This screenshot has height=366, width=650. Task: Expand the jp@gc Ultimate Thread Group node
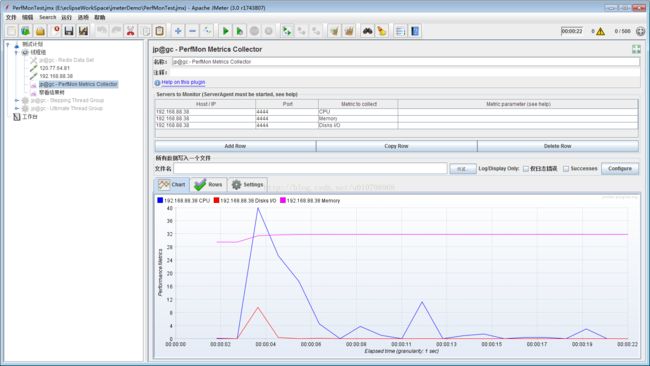pyautogui.click(x=17, y=108)
